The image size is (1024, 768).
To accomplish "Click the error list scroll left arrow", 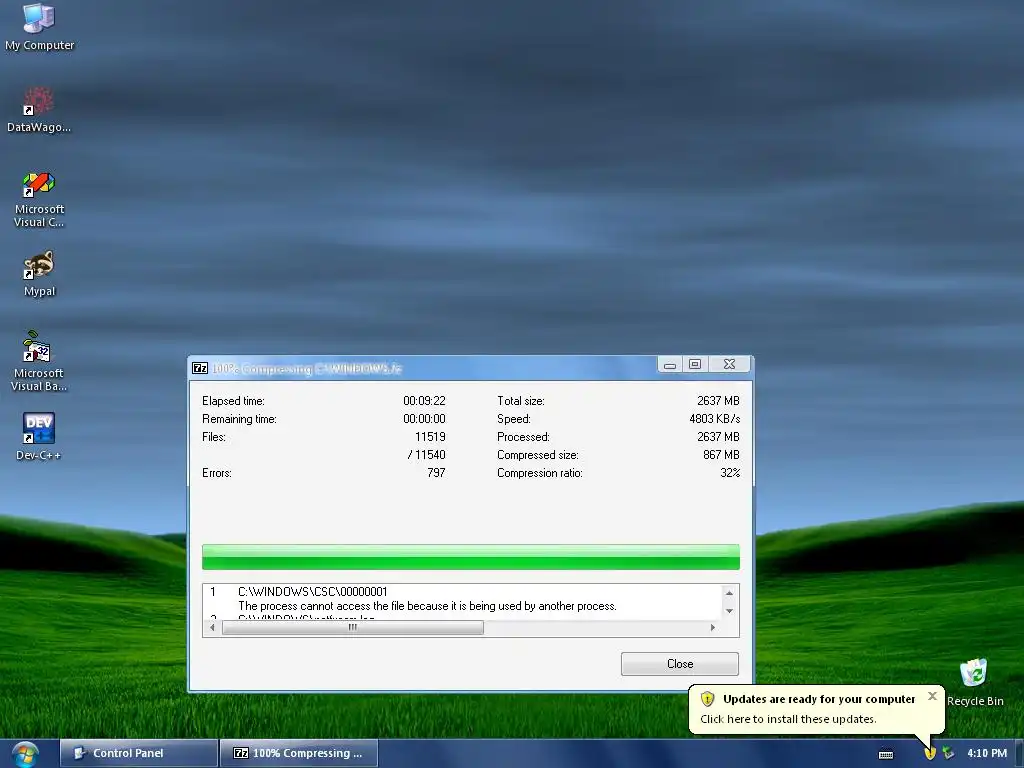I will (x=212, y=628).
